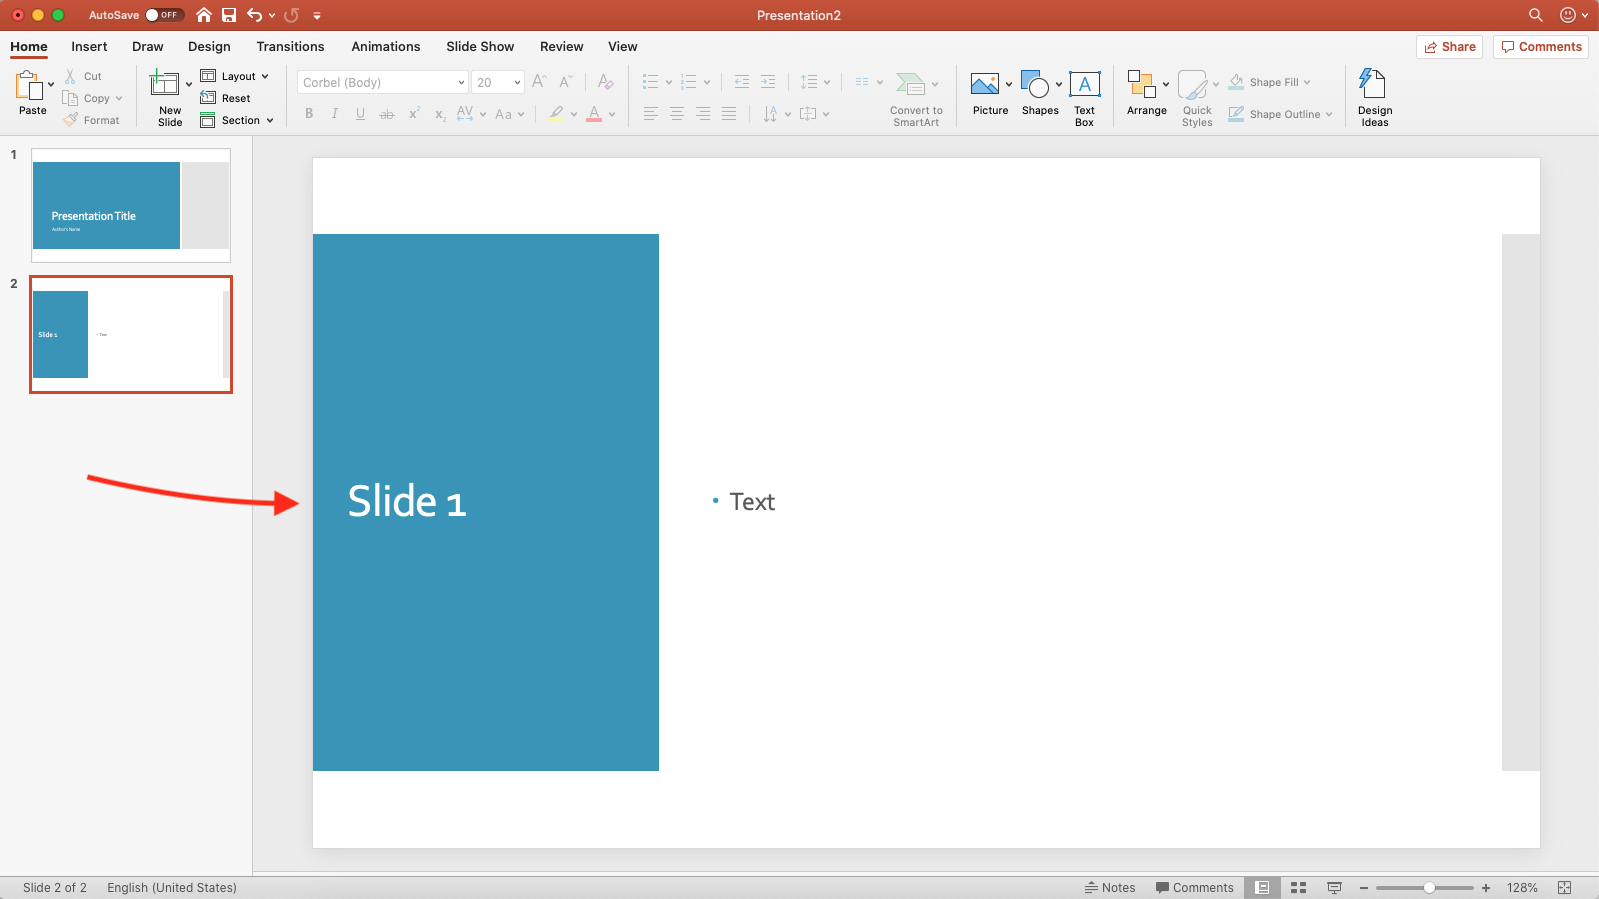The height and width of the screenshot is (899, 1599).
Task: Open the Animations tab
Action: point(385,46)
